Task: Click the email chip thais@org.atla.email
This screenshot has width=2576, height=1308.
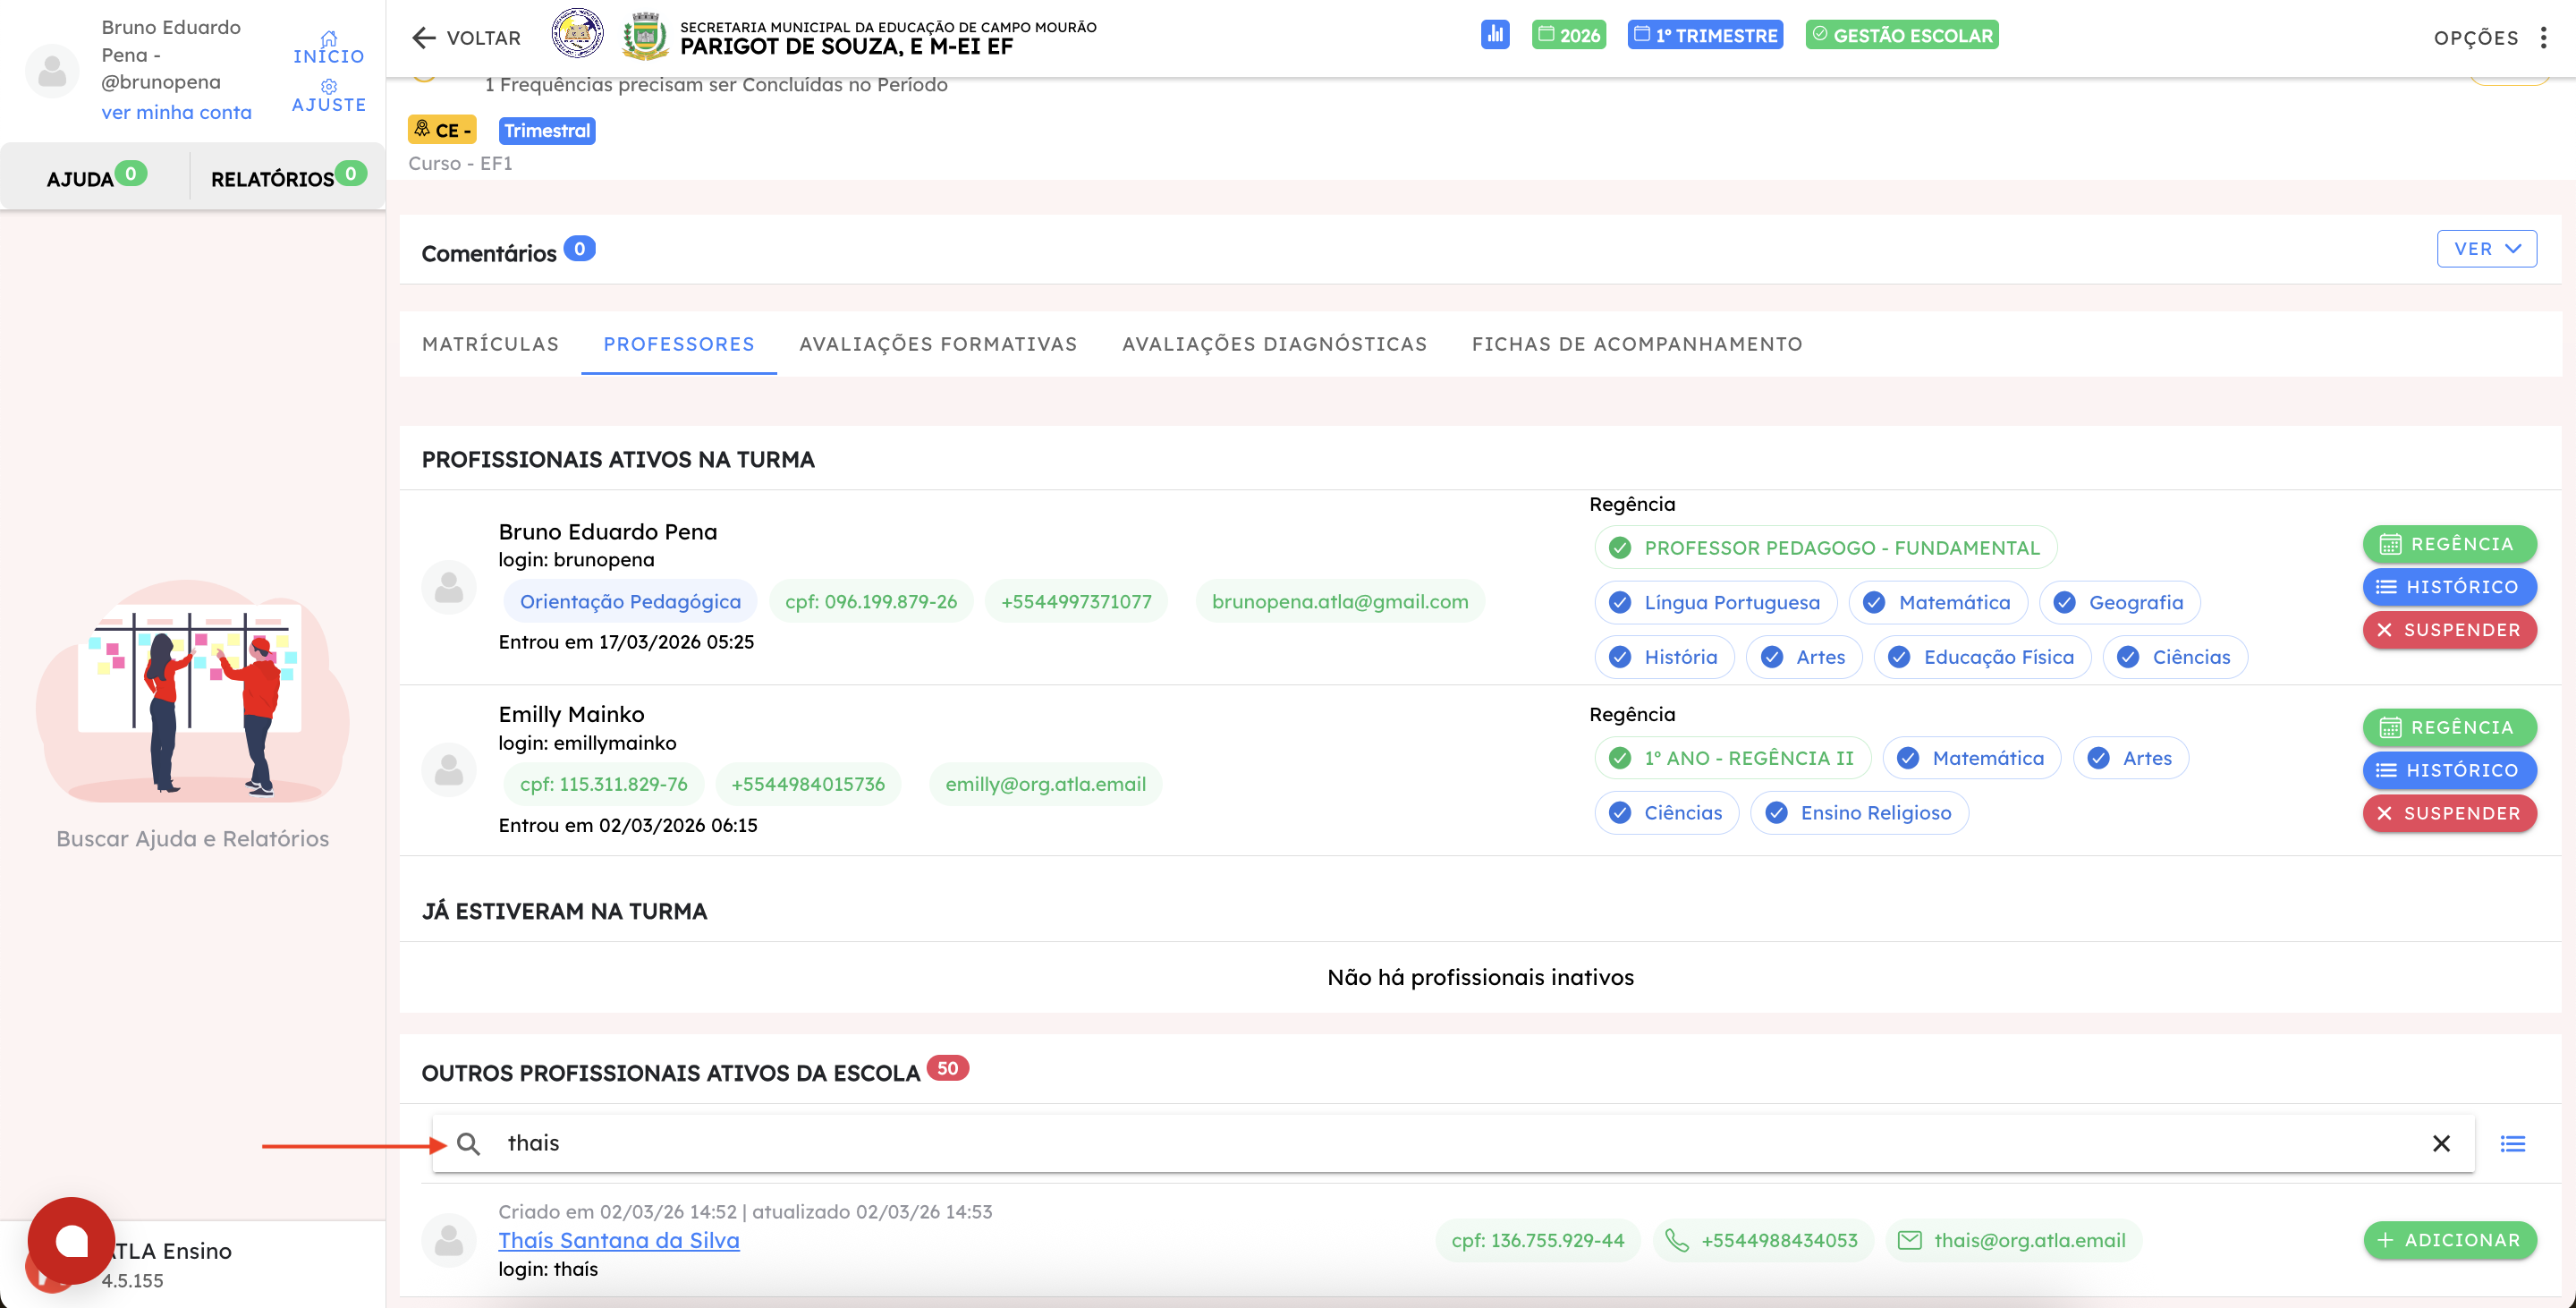Action: [x=2013, y=1240]
